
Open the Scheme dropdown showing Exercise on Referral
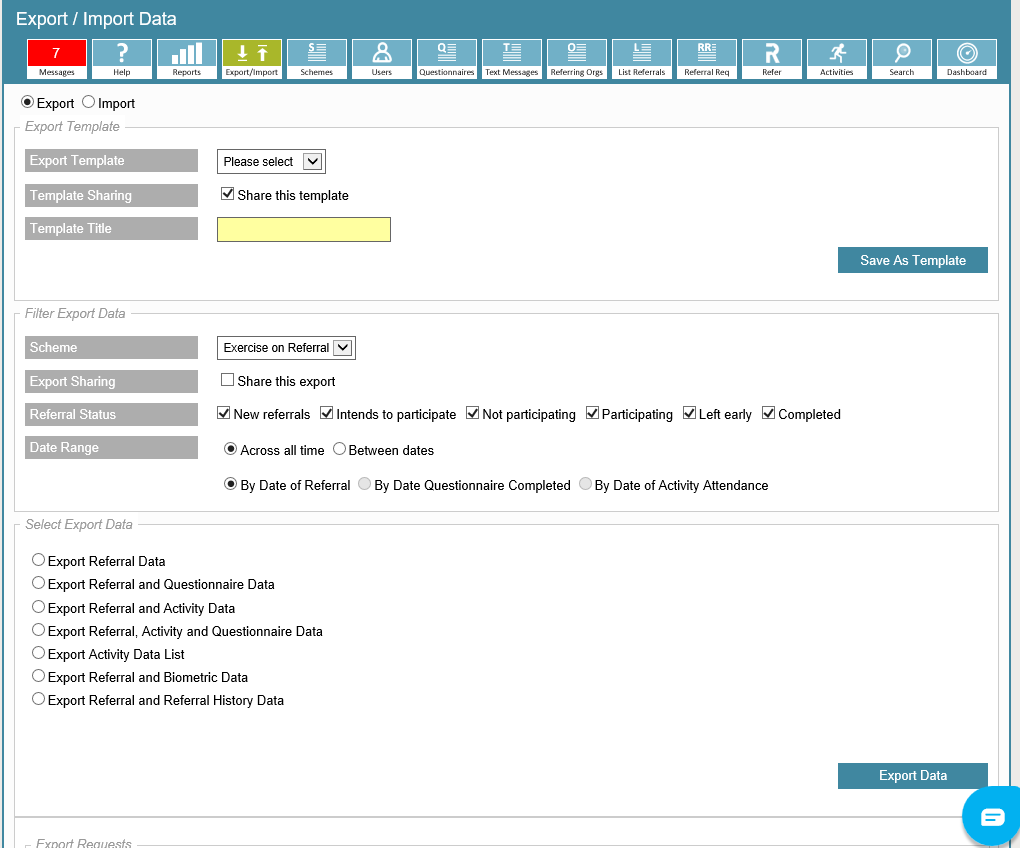pyautogui.click(x=286, y=348)
